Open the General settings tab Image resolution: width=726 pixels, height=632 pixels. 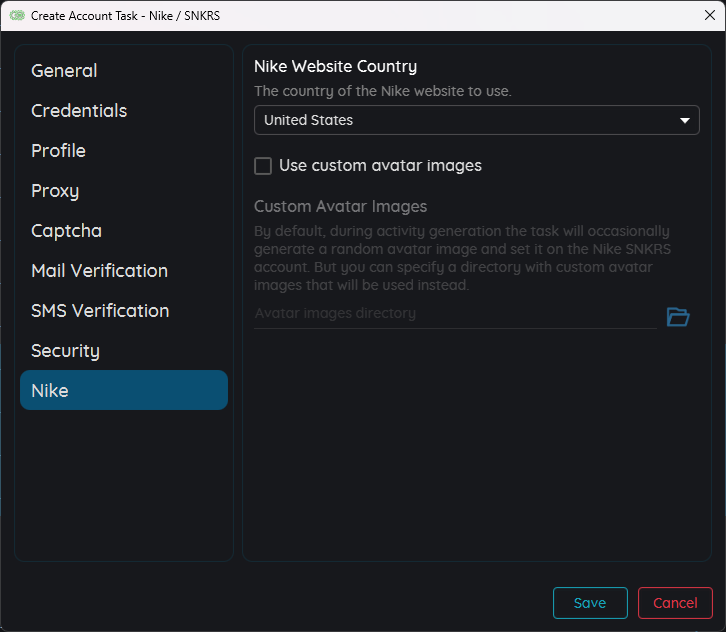[64, 71]
